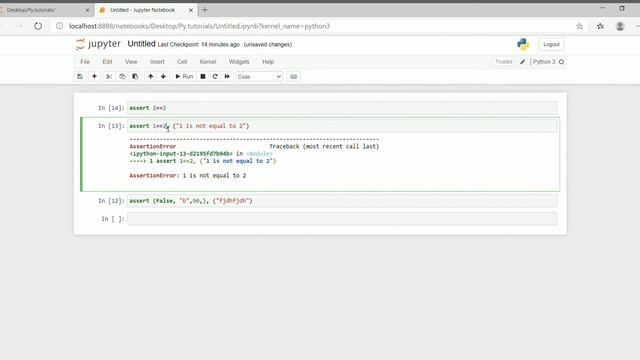
Task: Open a new browser tab
Action: point(205,10)
